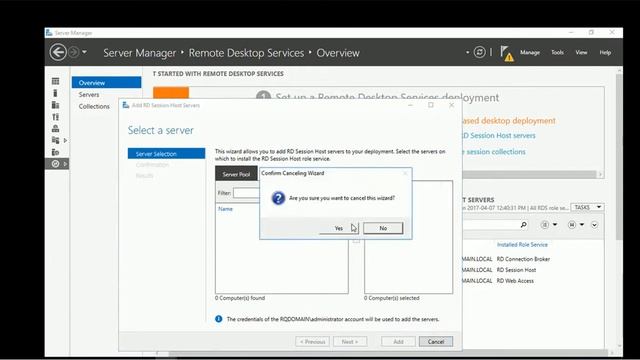Open Remote Desktop Services sidebar icon
The image size is (640, 360).
[56, 164]
